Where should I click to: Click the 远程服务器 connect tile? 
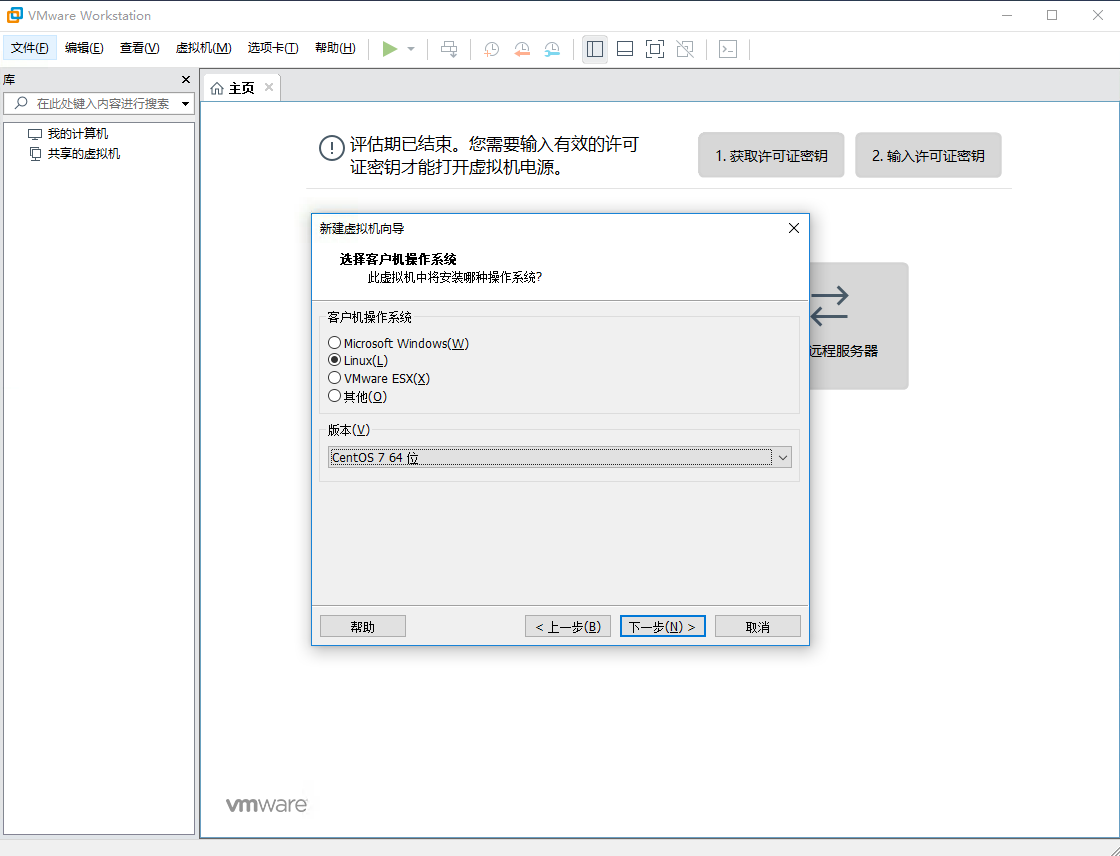pos(859,326)
